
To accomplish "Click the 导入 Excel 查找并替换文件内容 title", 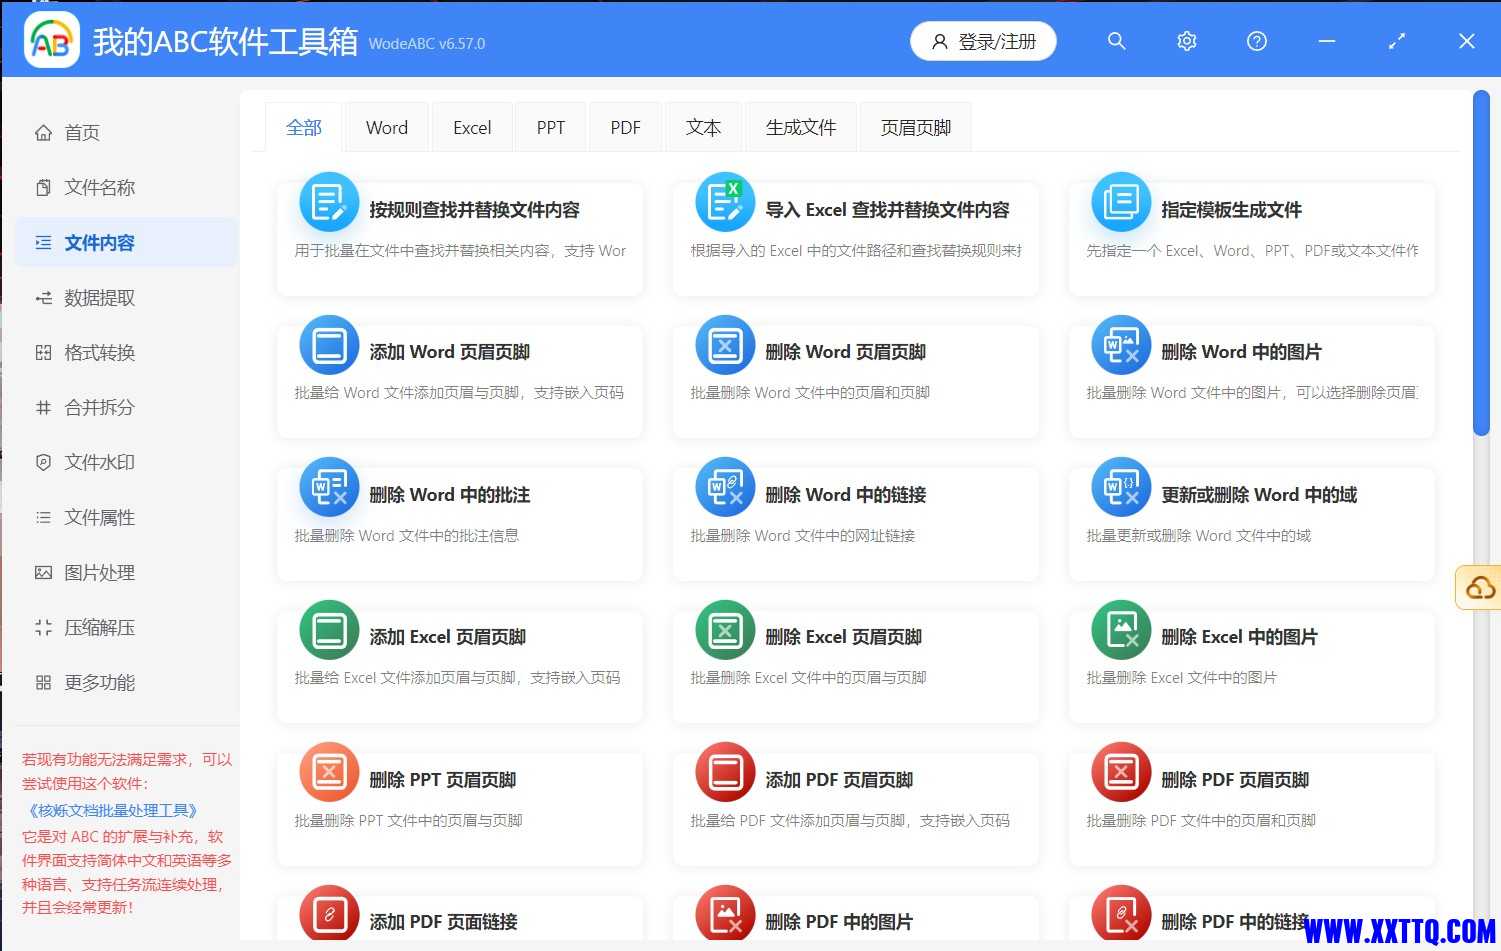I will pos(887,210).
